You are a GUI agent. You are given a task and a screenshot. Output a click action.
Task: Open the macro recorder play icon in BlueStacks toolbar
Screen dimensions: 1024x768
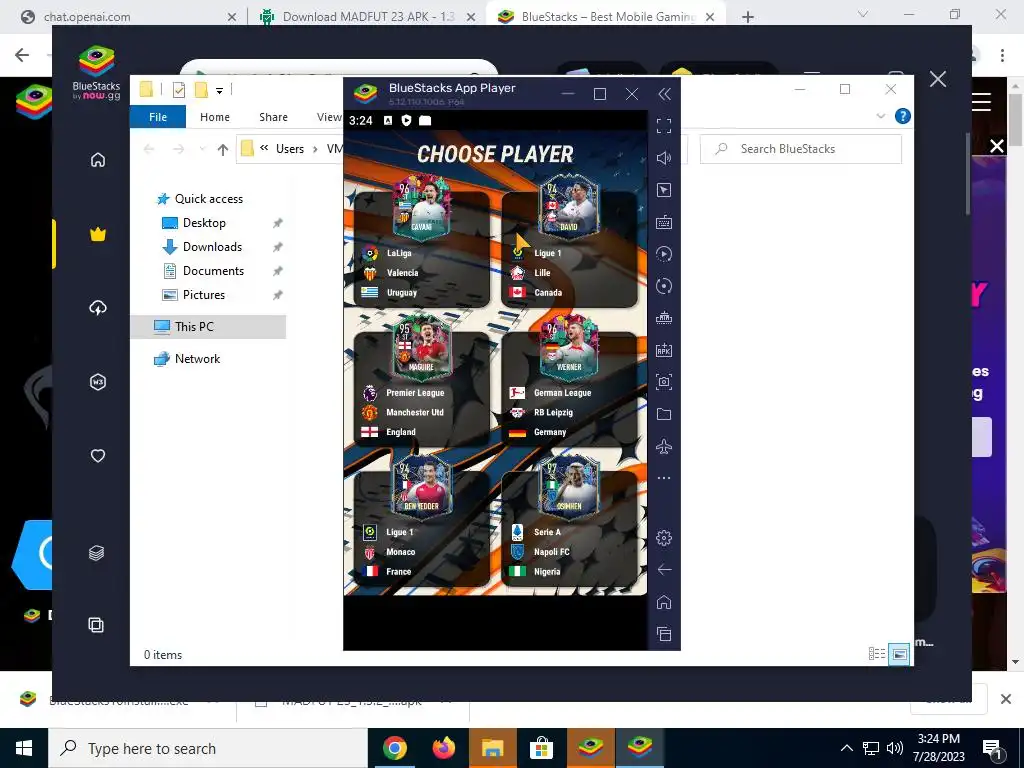[664, 254]
